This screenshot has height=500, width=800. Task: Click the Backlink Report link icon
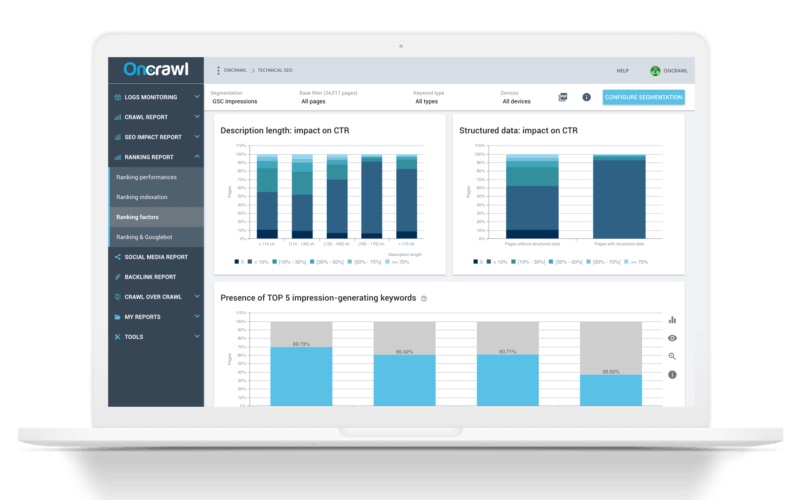click(x=118, y=277)
